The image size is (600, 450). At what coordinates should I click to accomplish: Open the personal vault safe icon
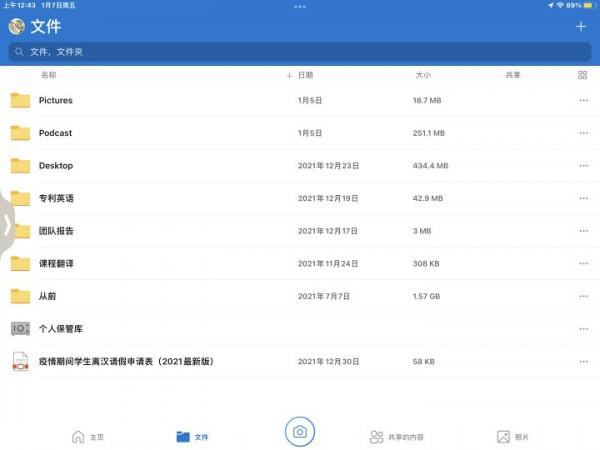20,329
